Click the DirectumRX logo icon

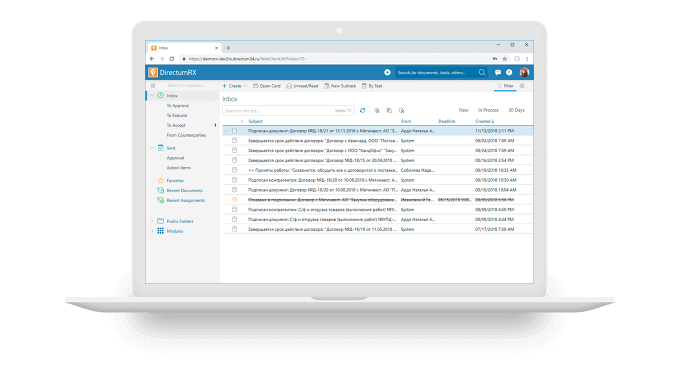153,72
